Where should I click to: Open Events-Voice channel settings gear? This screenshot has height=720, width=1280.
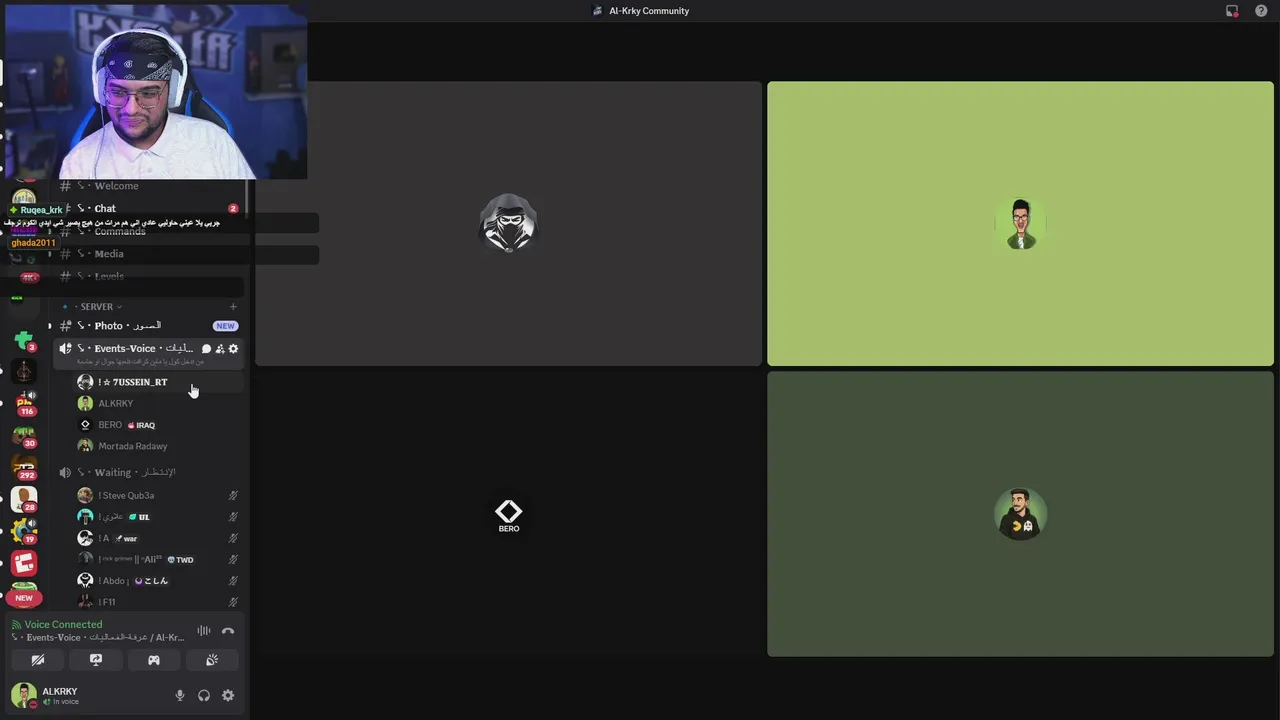point(233,349)
